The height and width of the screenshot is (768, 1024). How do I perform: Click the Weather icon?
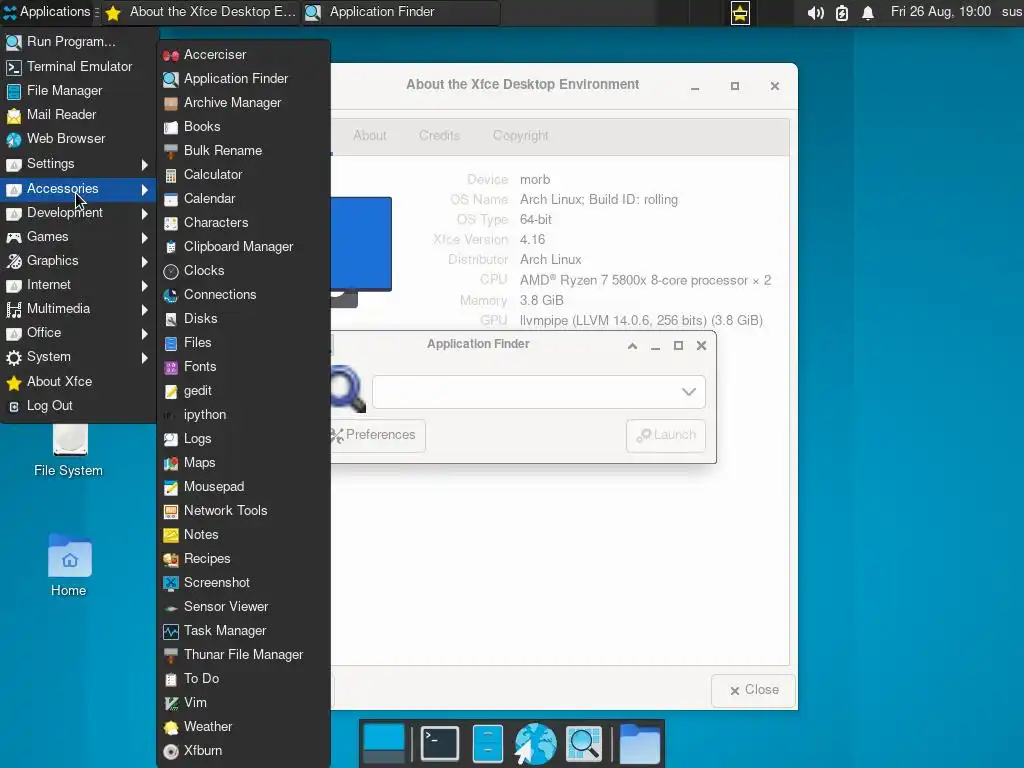pyautogui.click(x=170, y=727)
